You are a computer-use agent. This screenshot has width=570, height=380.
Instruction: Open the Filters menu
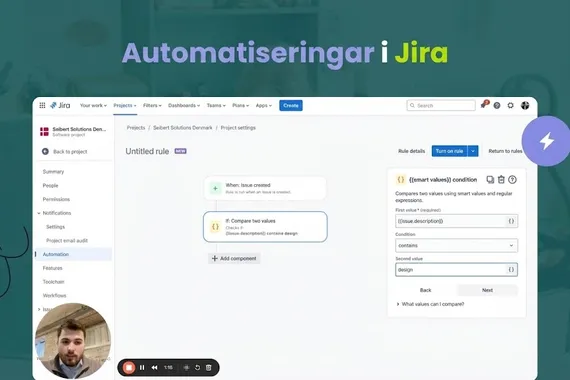[x=152, y=105]
